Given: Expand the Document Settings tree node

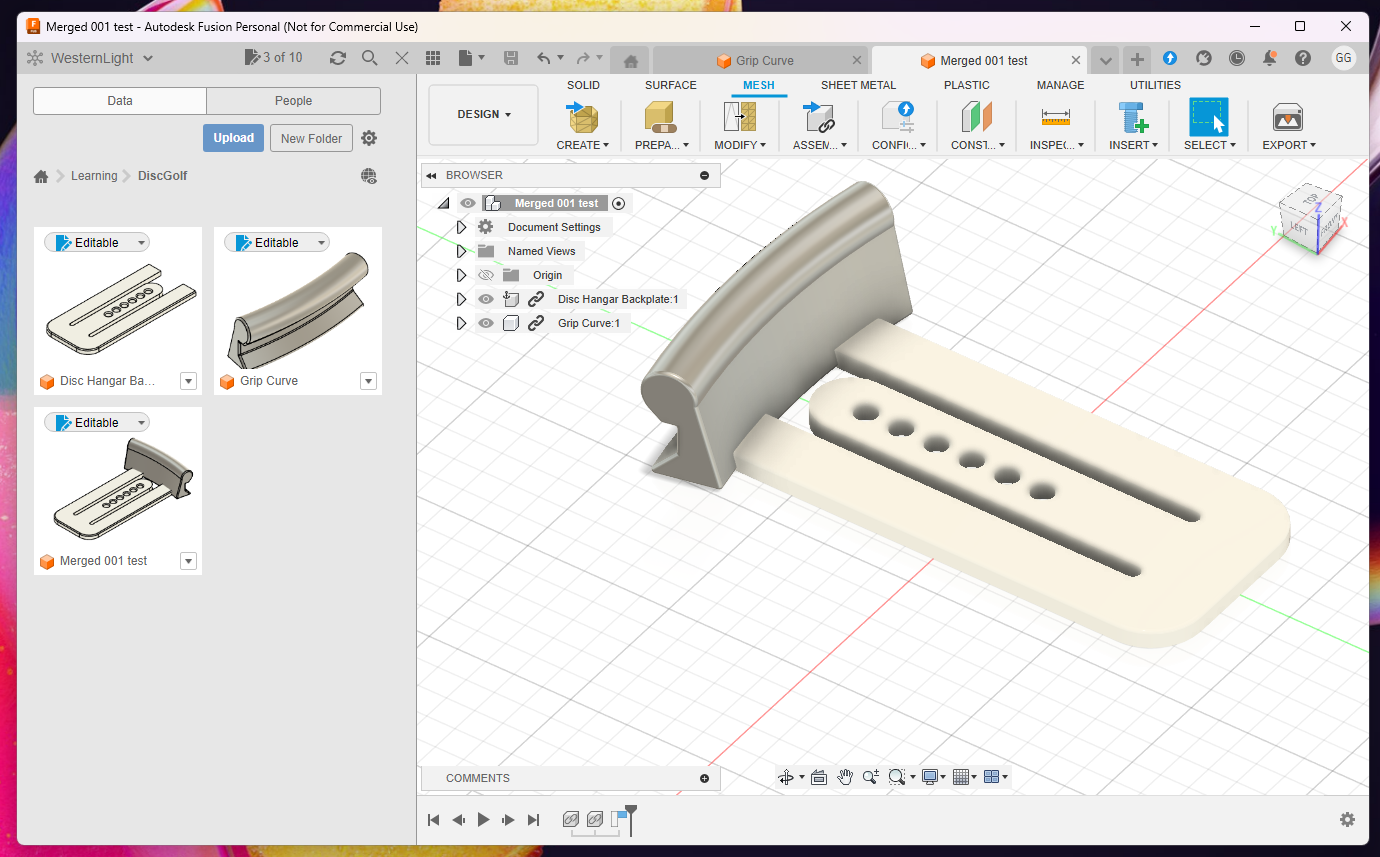Looking at the screenshot, I should pos(461,227).
